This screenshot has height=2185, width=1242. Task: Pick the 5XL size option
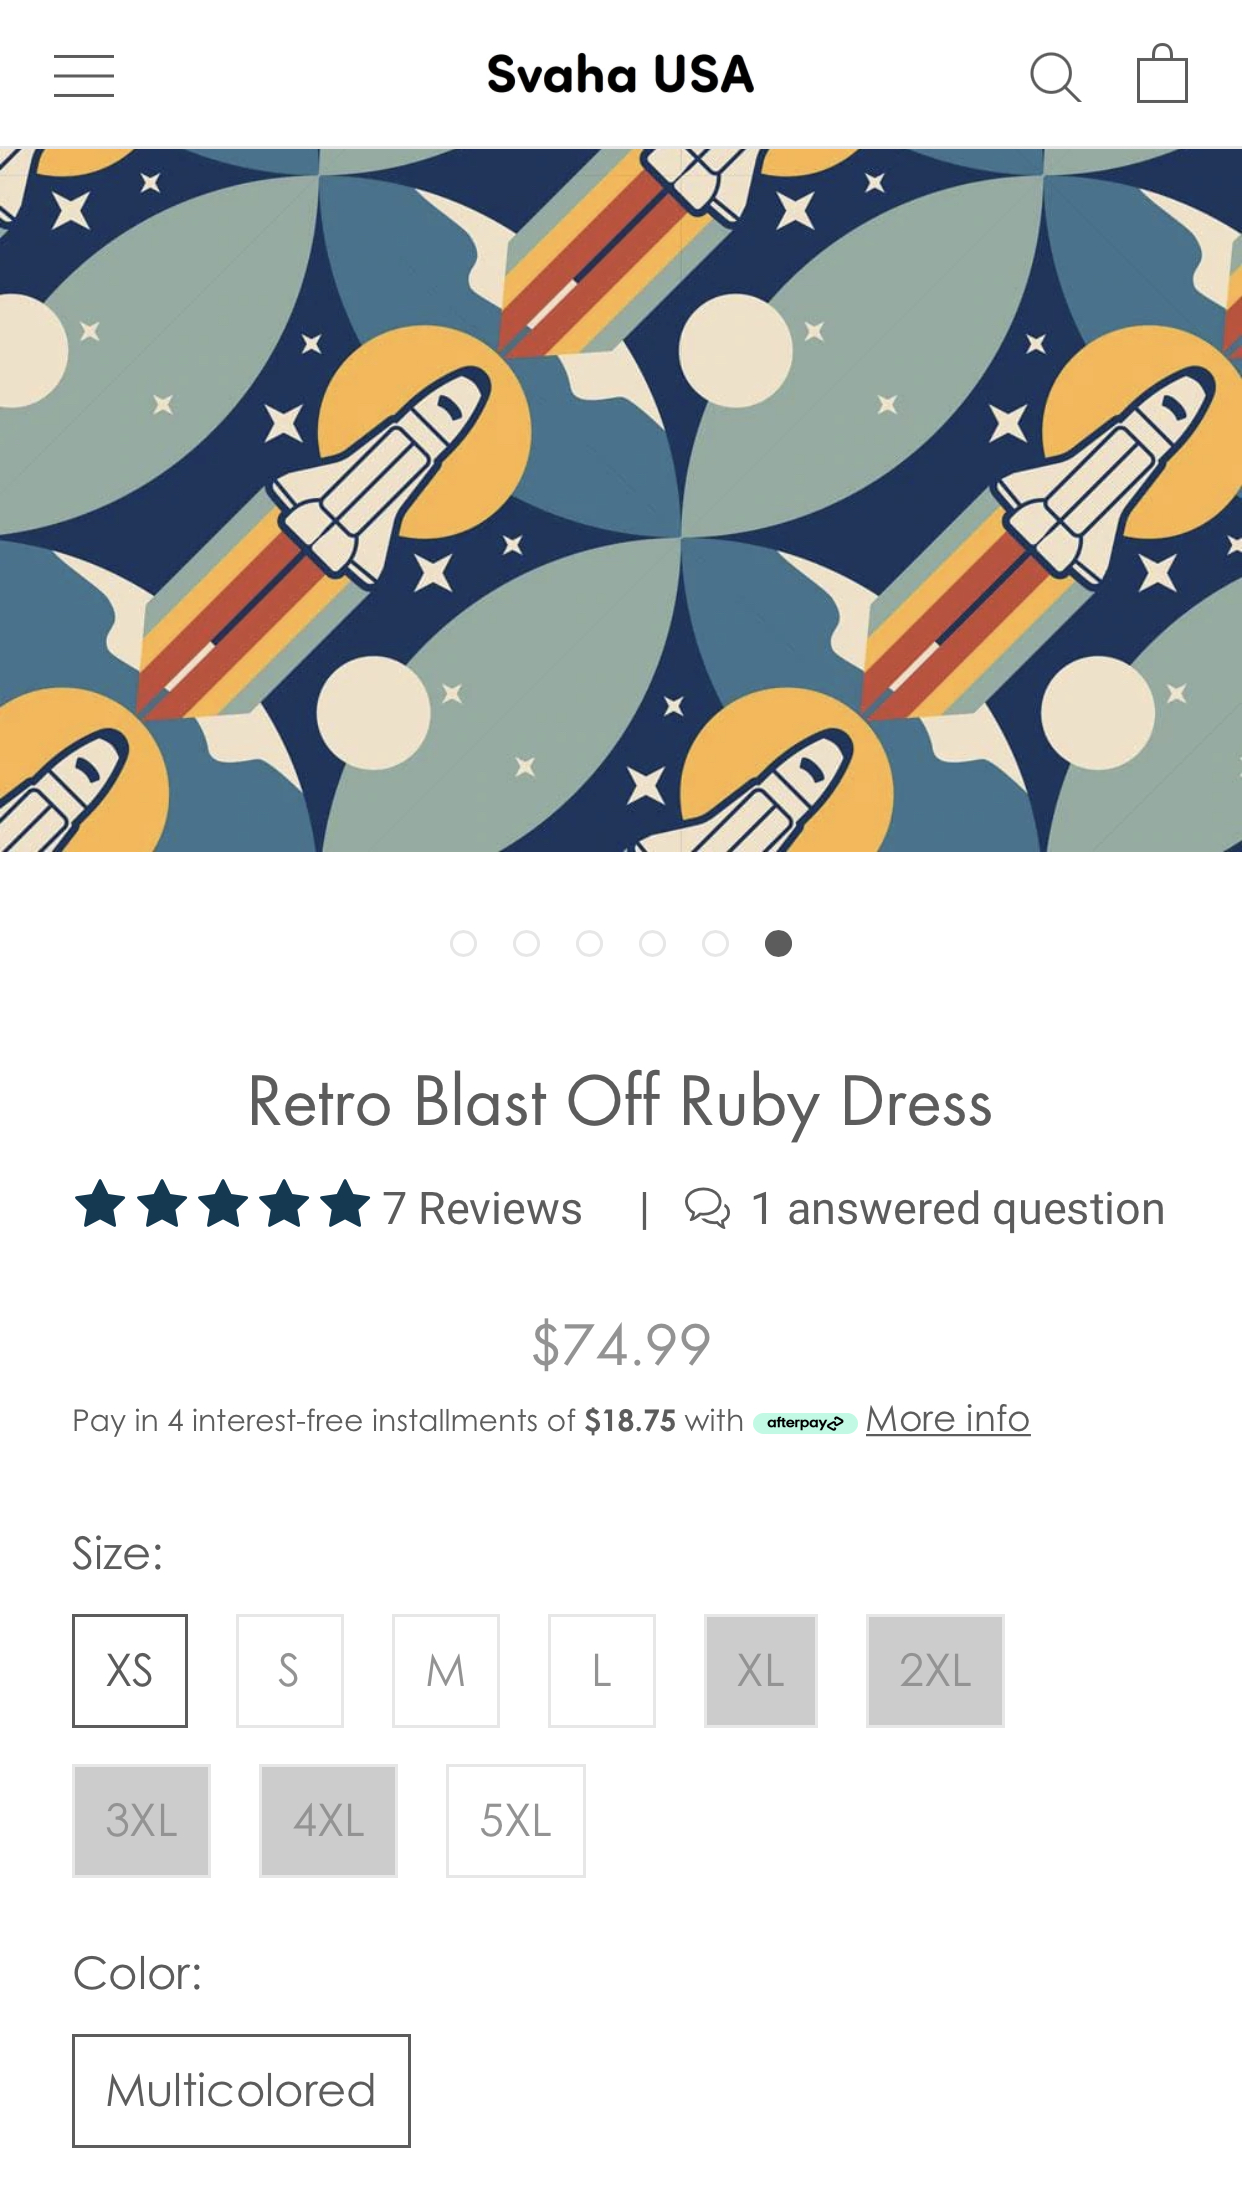(x=516, y=1820)
